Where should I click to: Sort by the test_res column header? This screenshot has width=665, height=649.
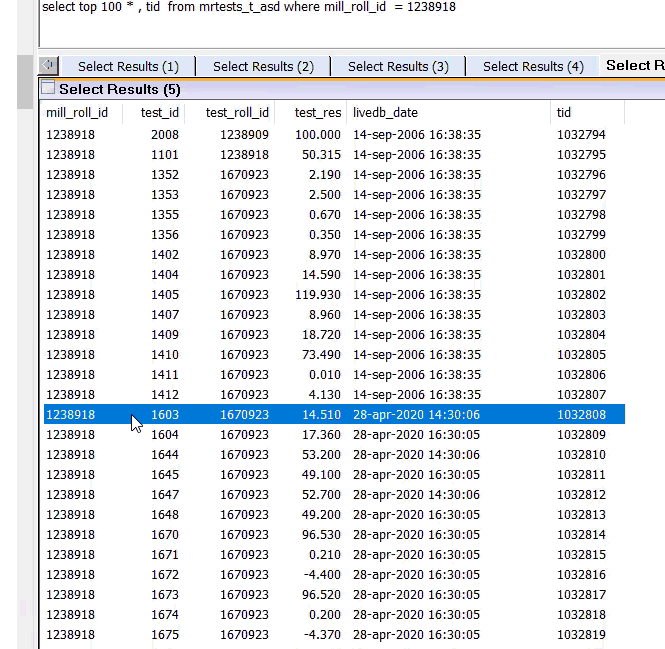(x=317, y=113)
